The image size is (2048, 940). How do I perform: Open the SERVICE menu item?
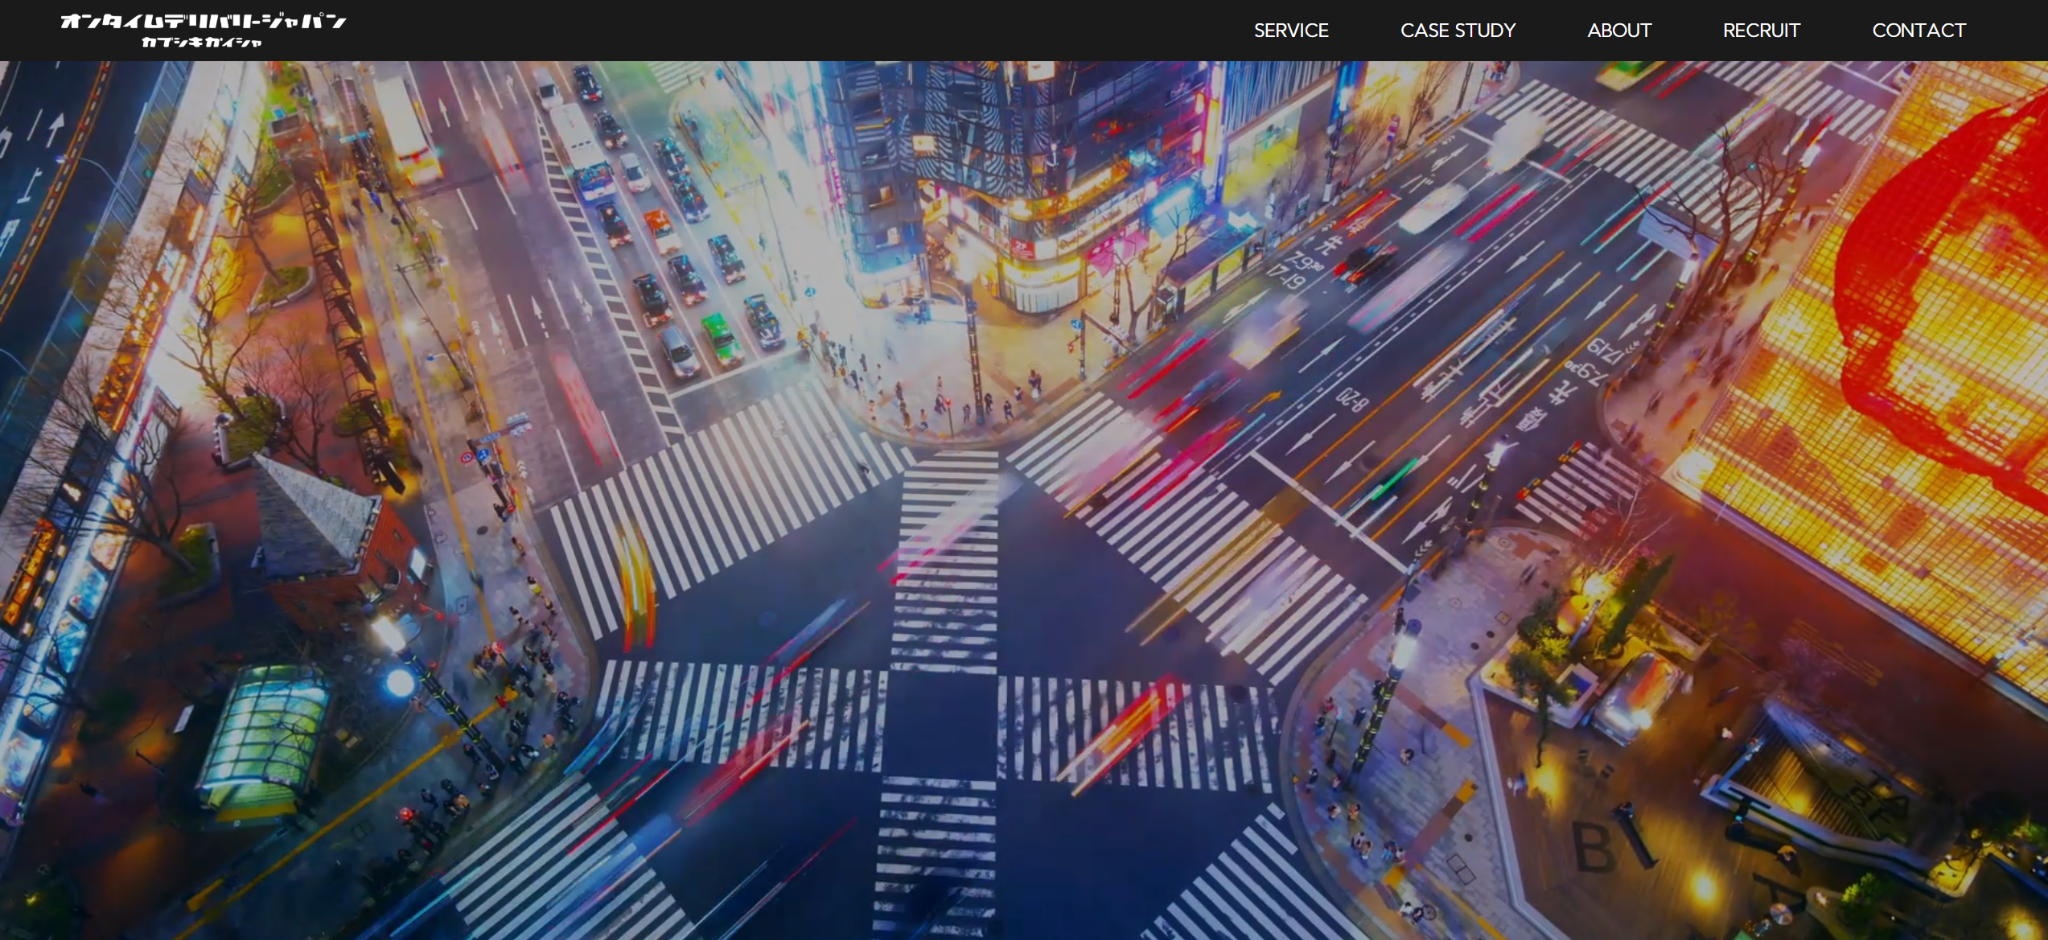pos(1291,30)
